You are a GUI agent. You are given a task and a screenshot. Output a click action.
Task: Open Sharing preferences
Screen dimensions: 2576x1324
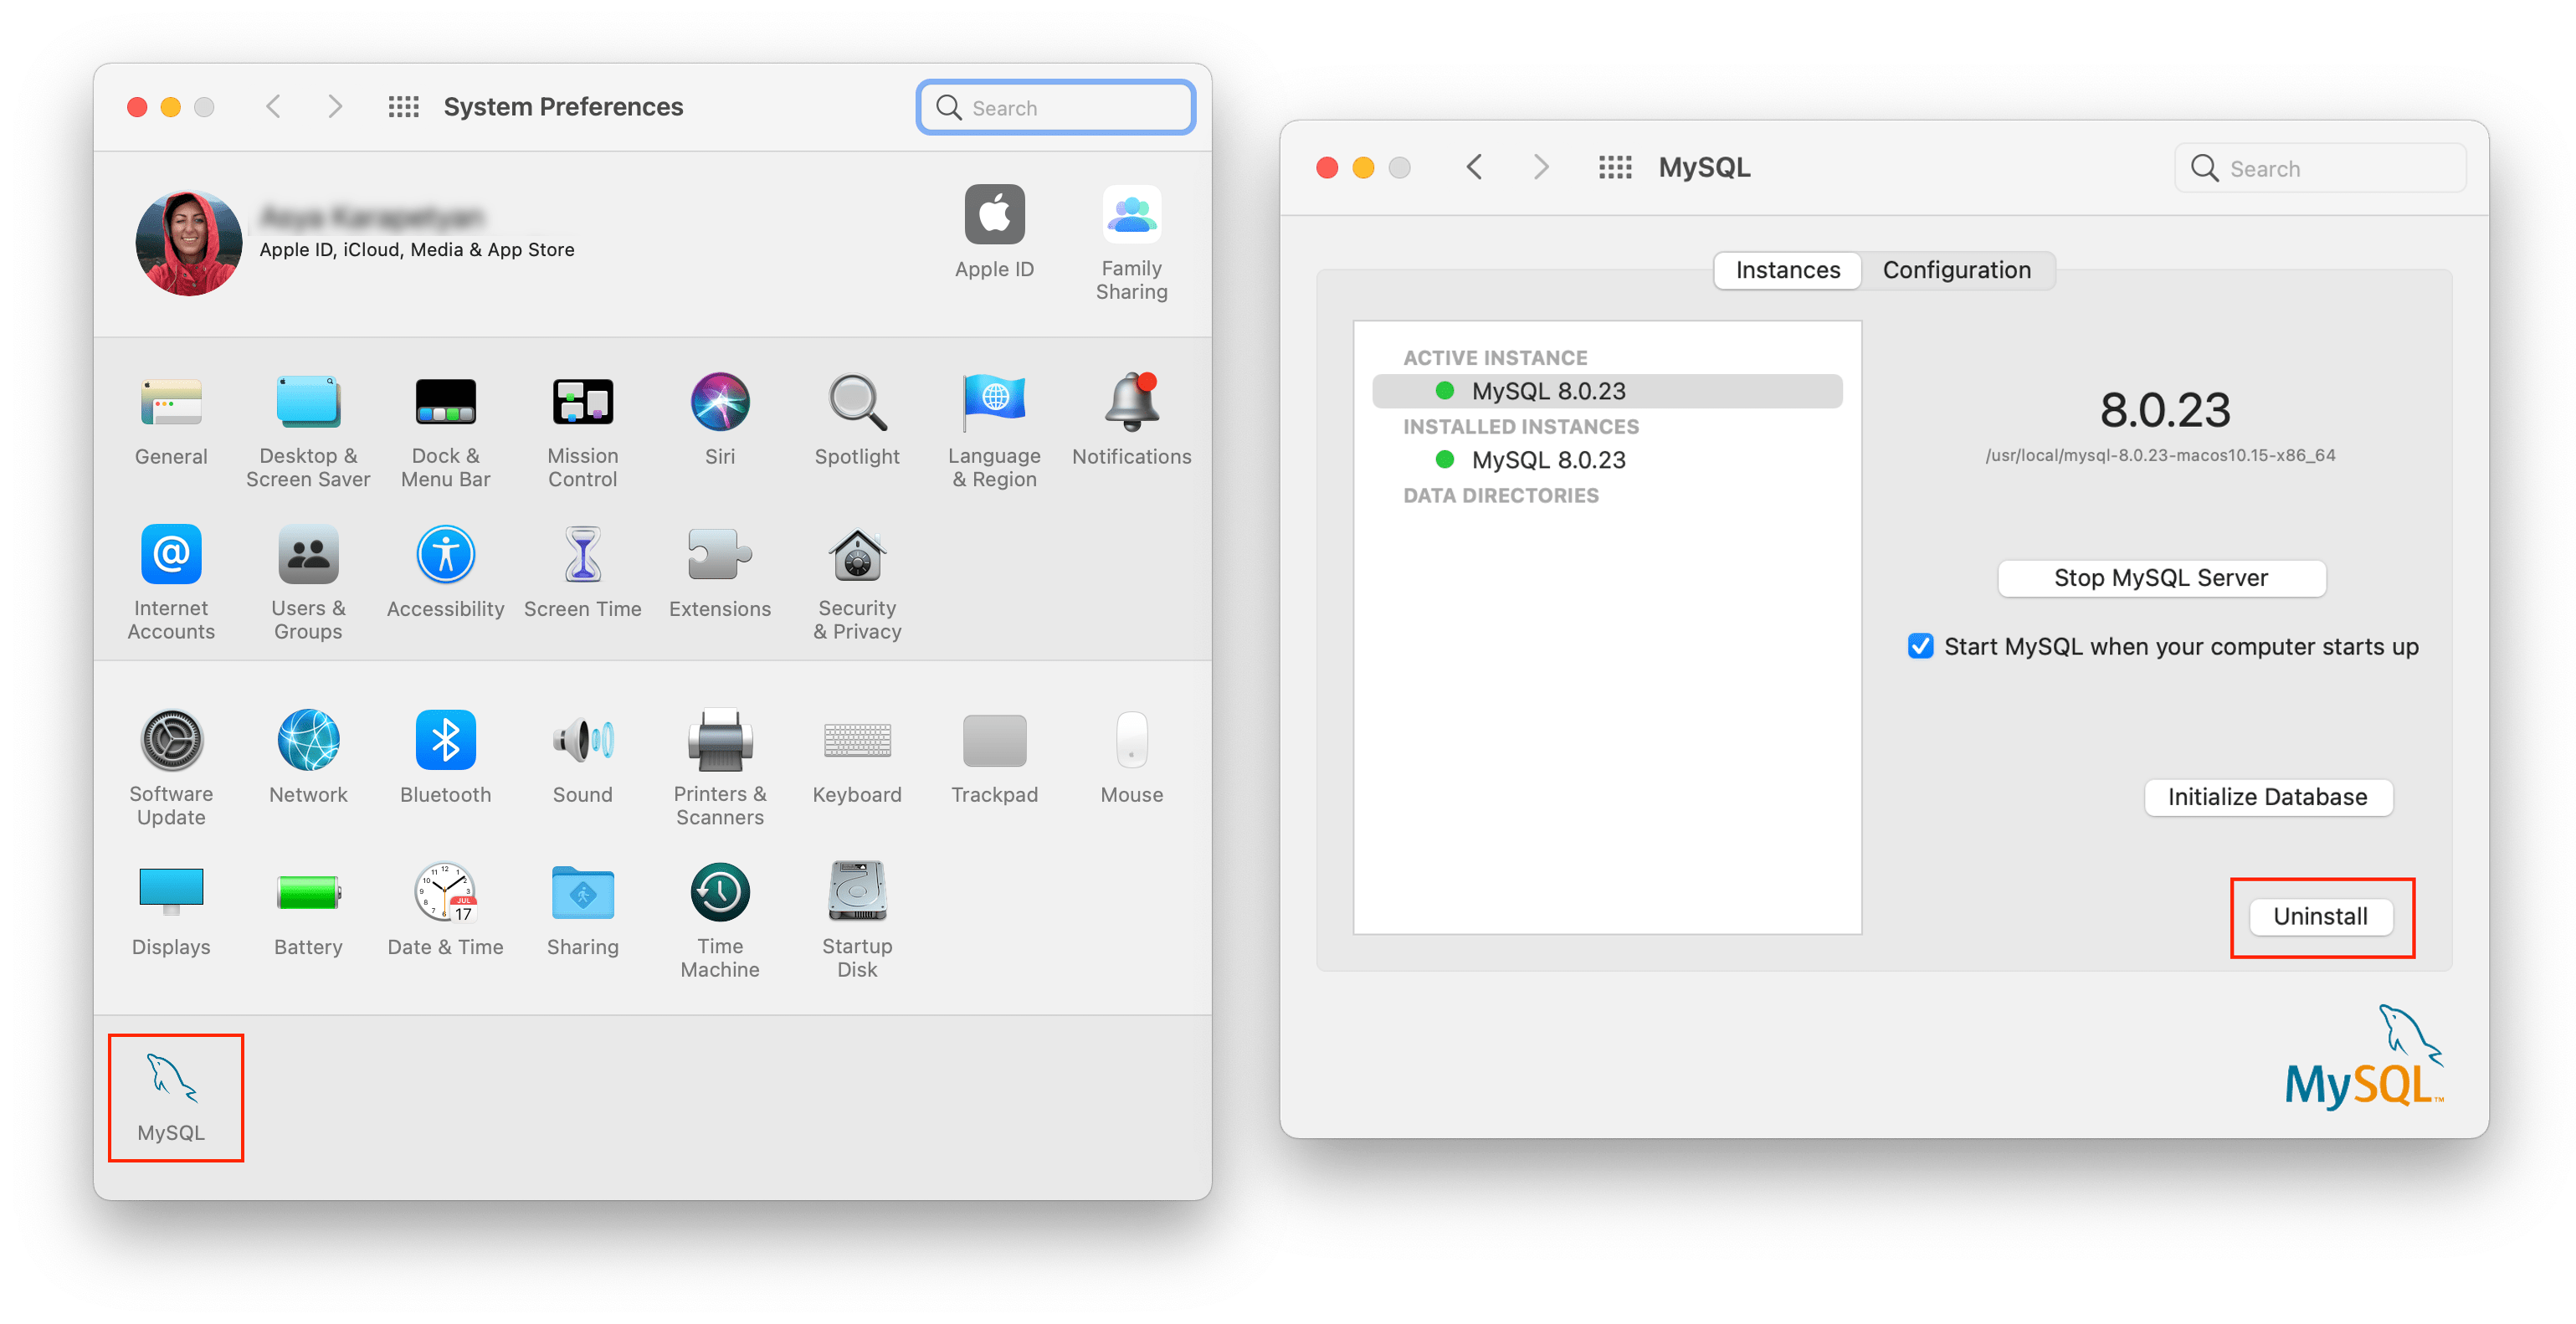pyautogui.click(x=582, y=911)
